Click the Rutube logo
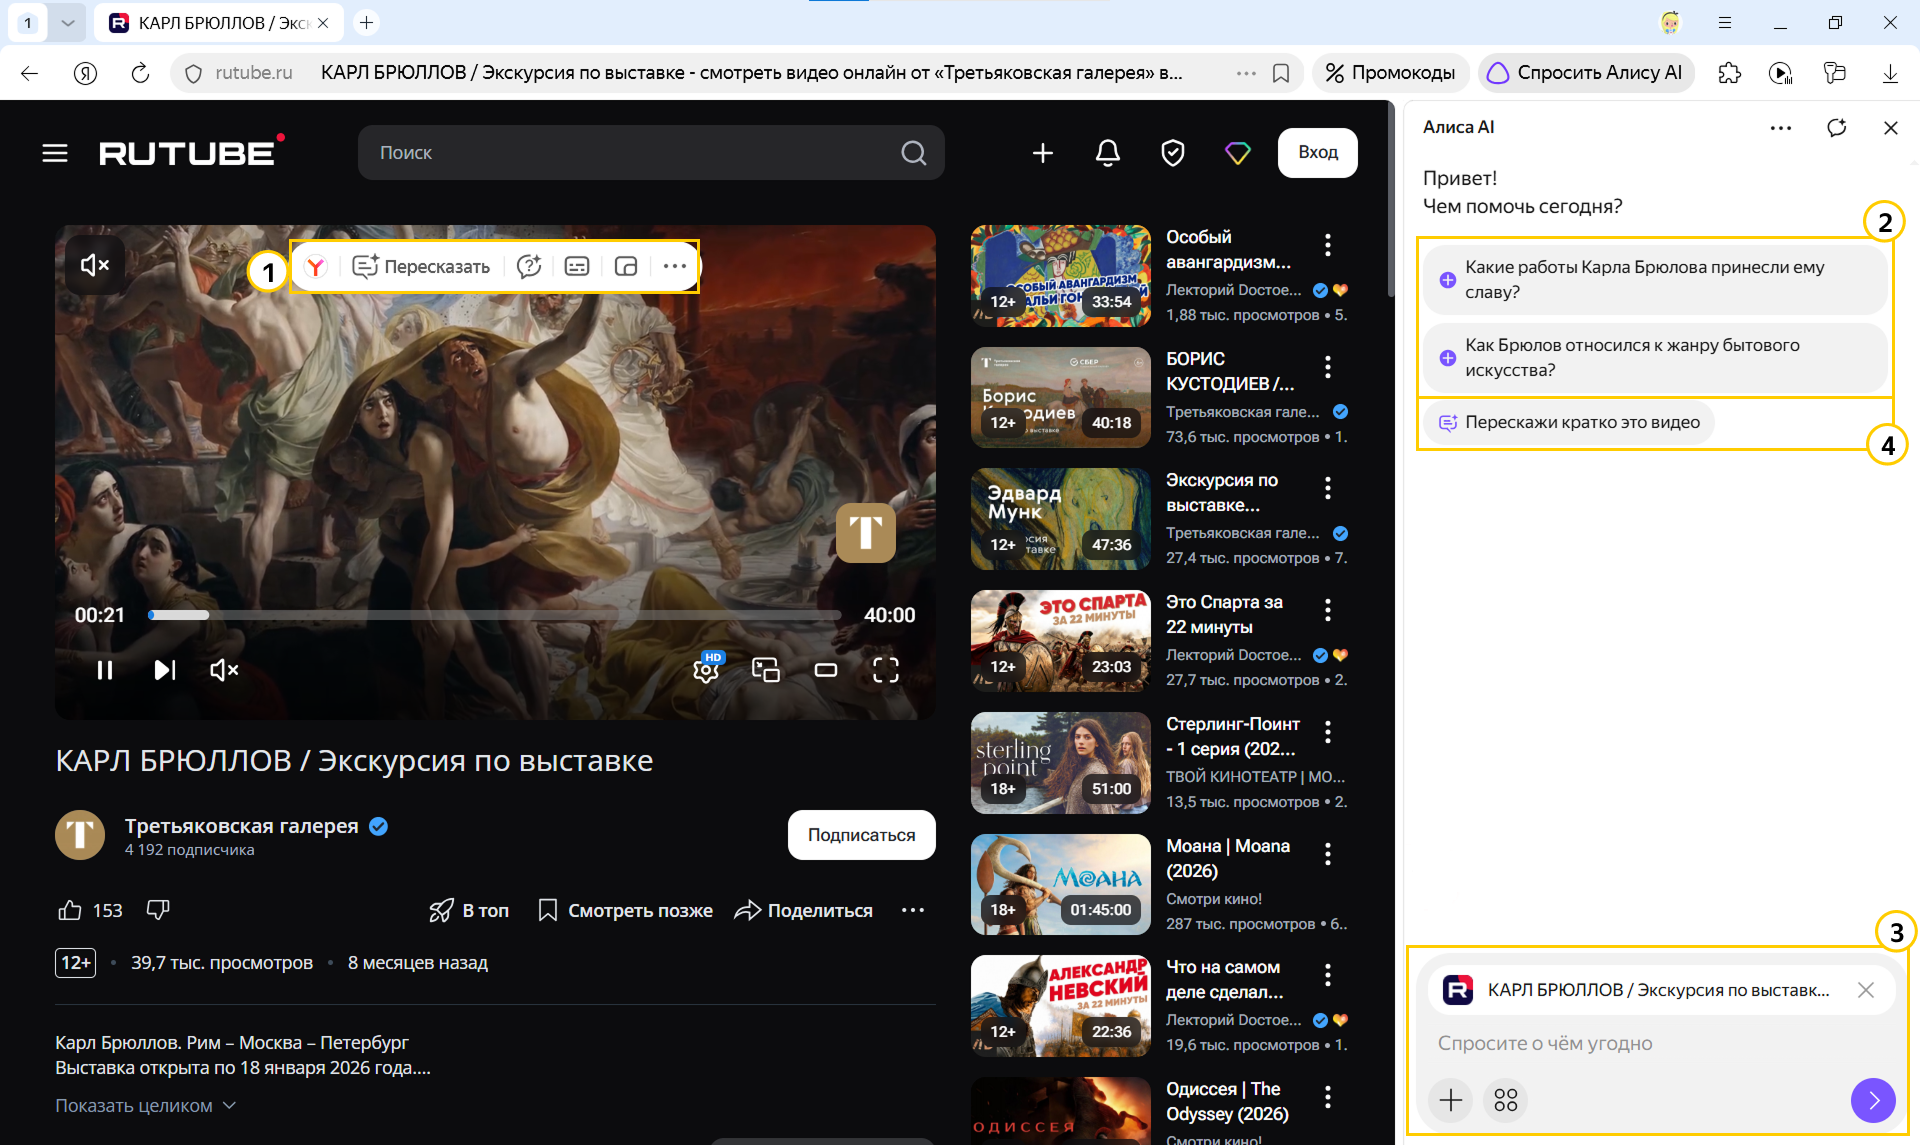This screenshot has height=1145, width=1920. click(191, 152)
